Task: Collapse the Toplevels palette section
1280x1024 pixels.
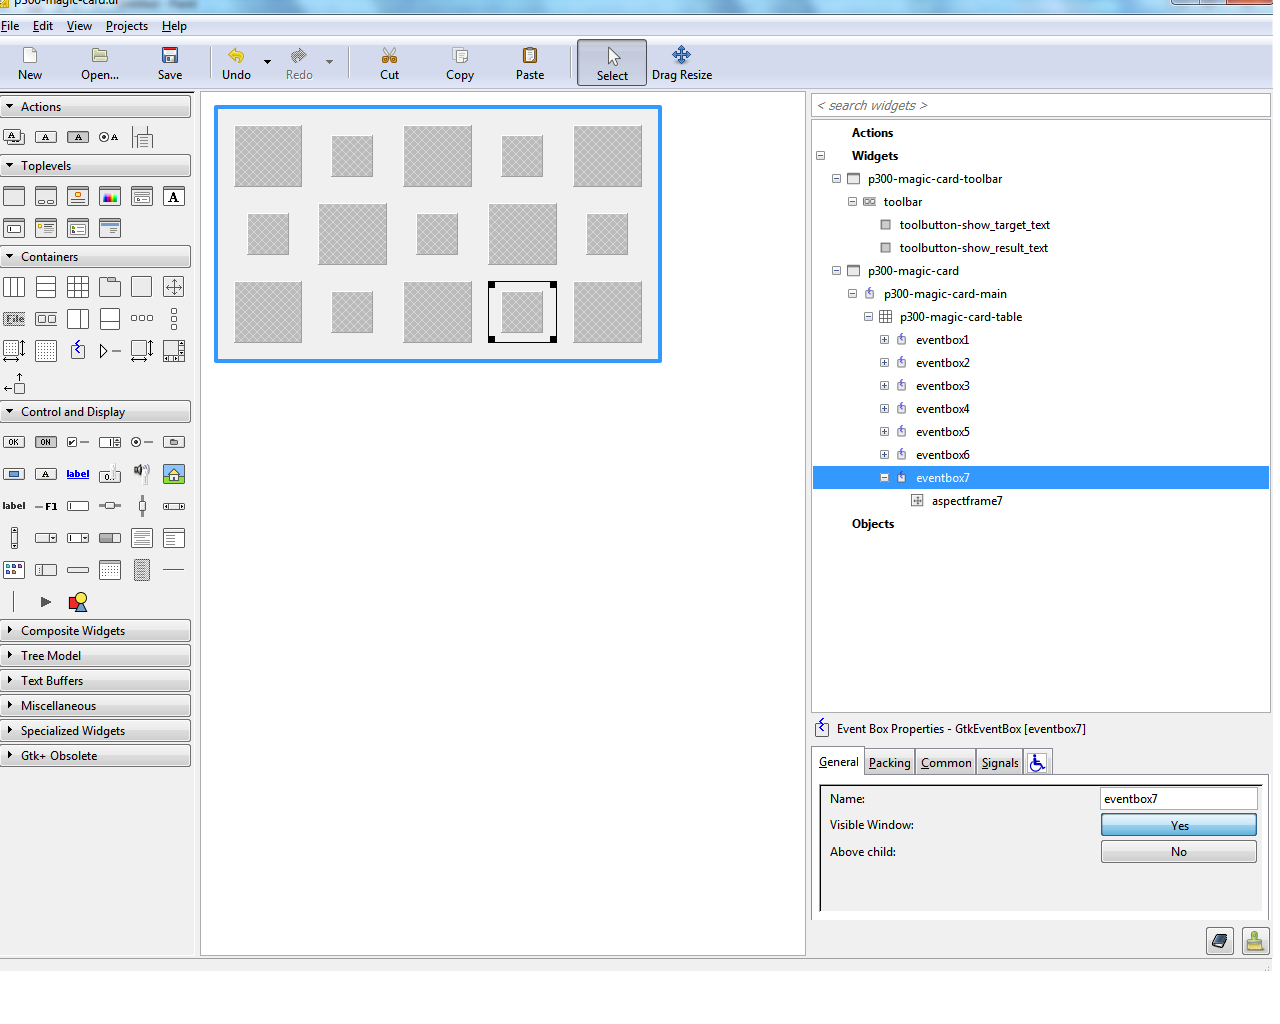Action: tap(96, 166)
